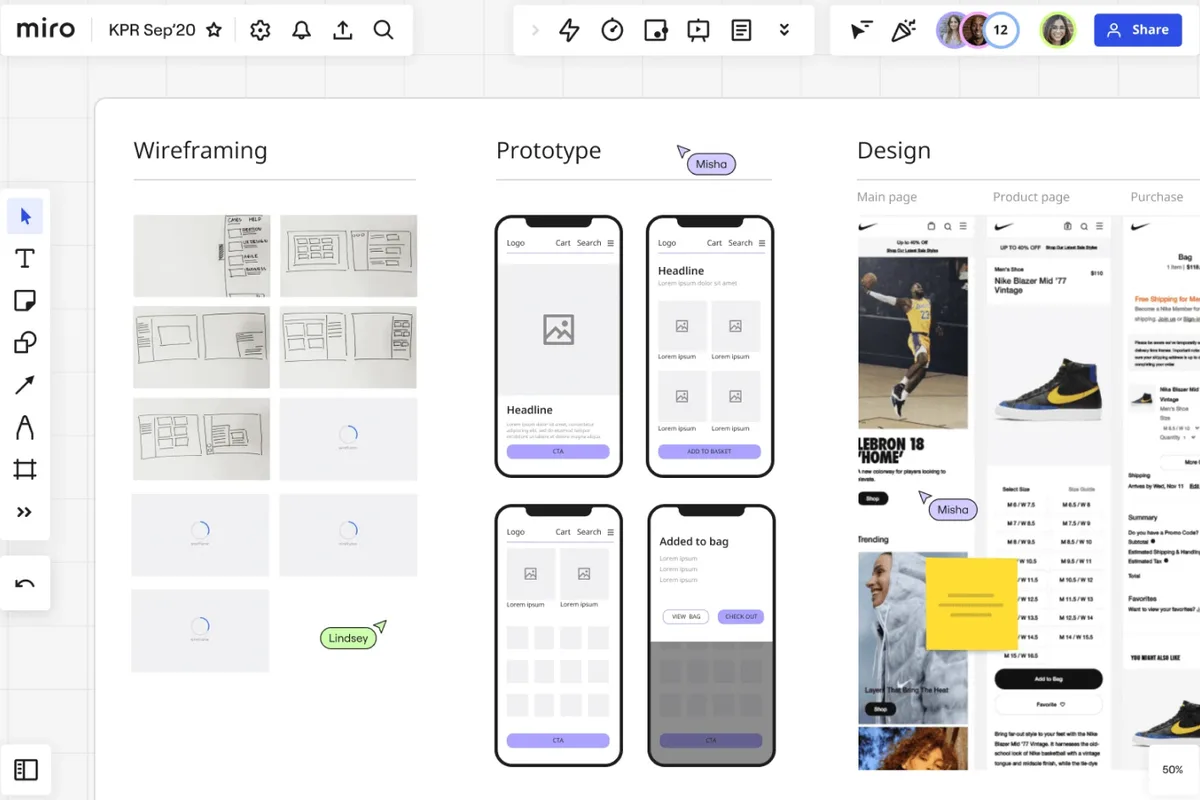
Task: Choose the Select cursor tool
Action: [25, 217]
